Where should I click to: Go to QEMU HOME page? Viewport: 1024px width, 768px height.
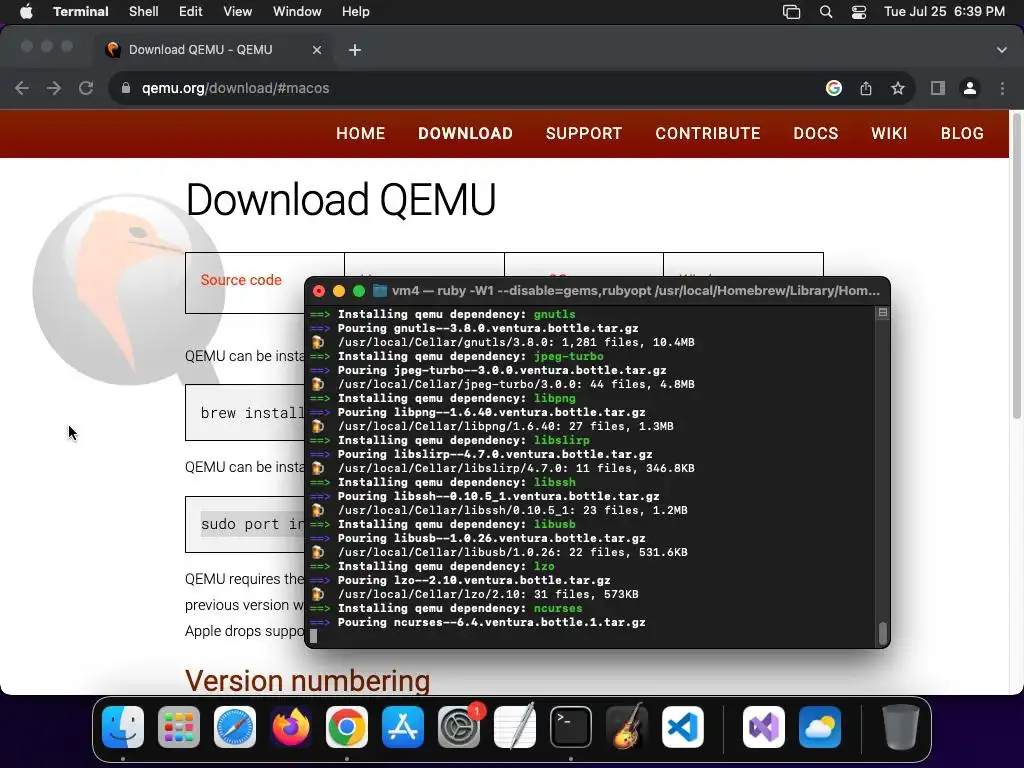click(360, 133)
